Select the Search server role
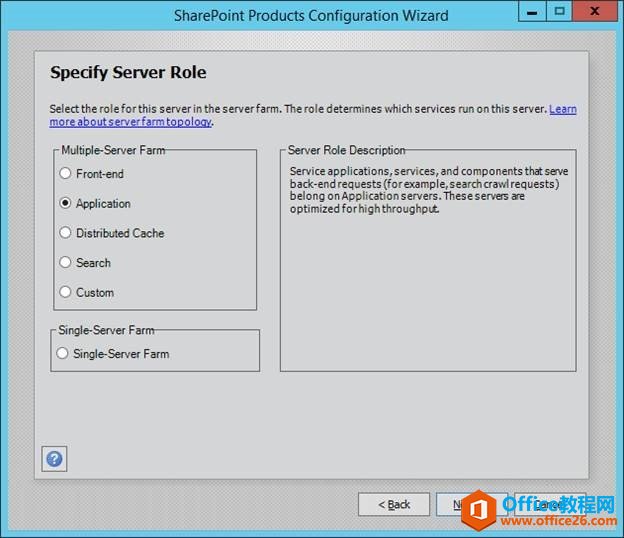This screenshot has width=624, height=538. pyautogui.click(x=85, y=263)
